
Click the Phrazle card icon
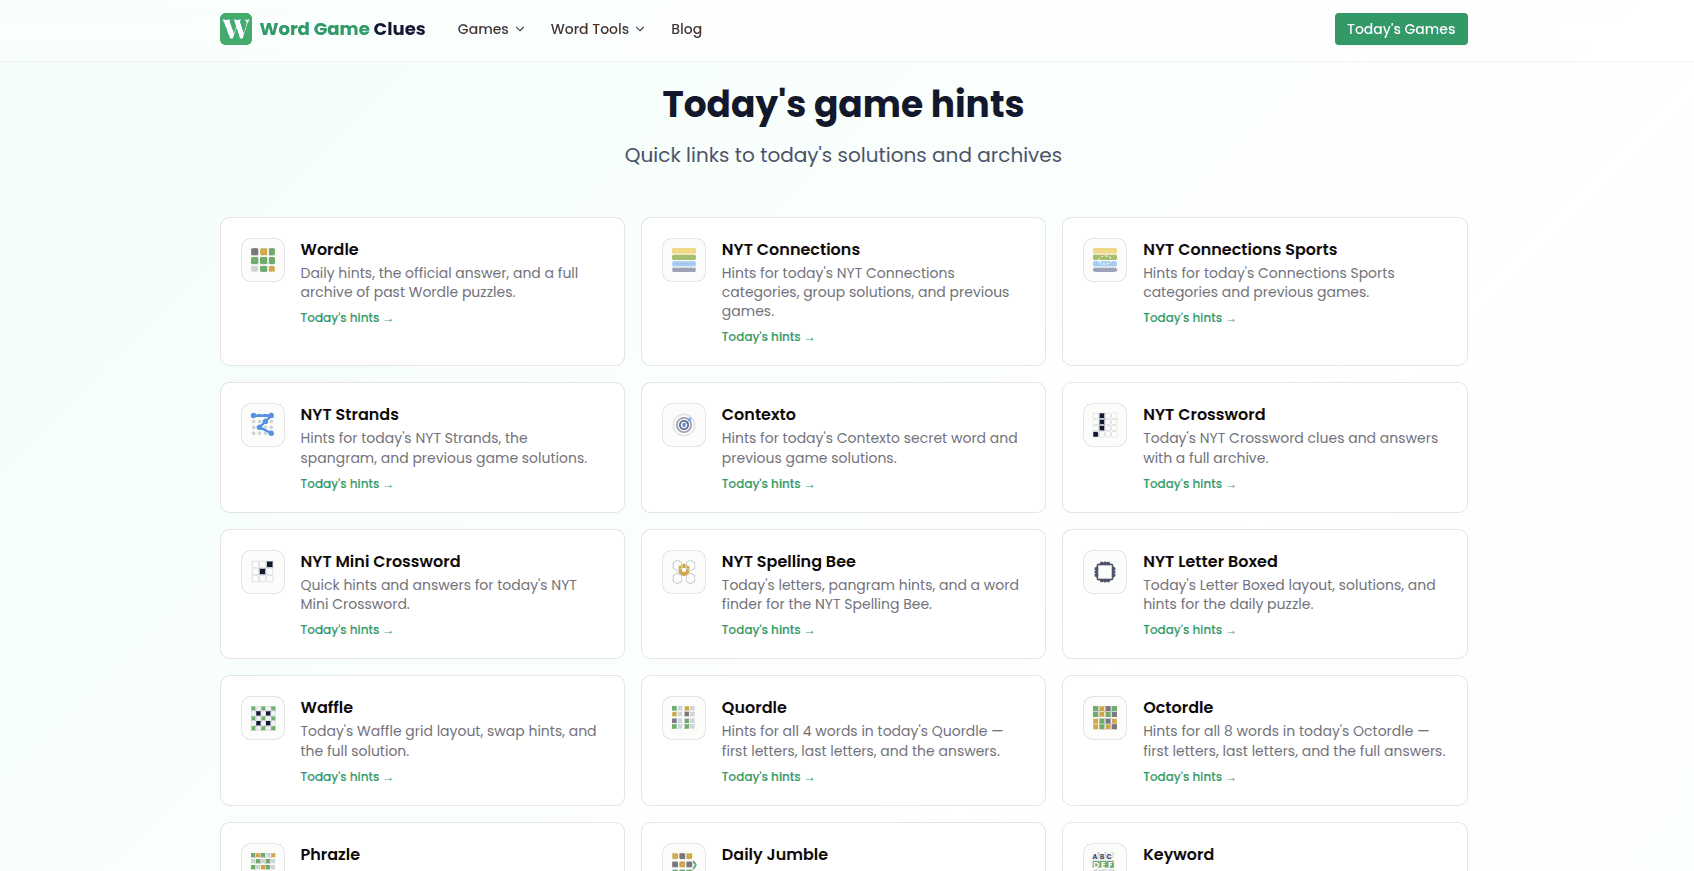(x=263, y=857)
